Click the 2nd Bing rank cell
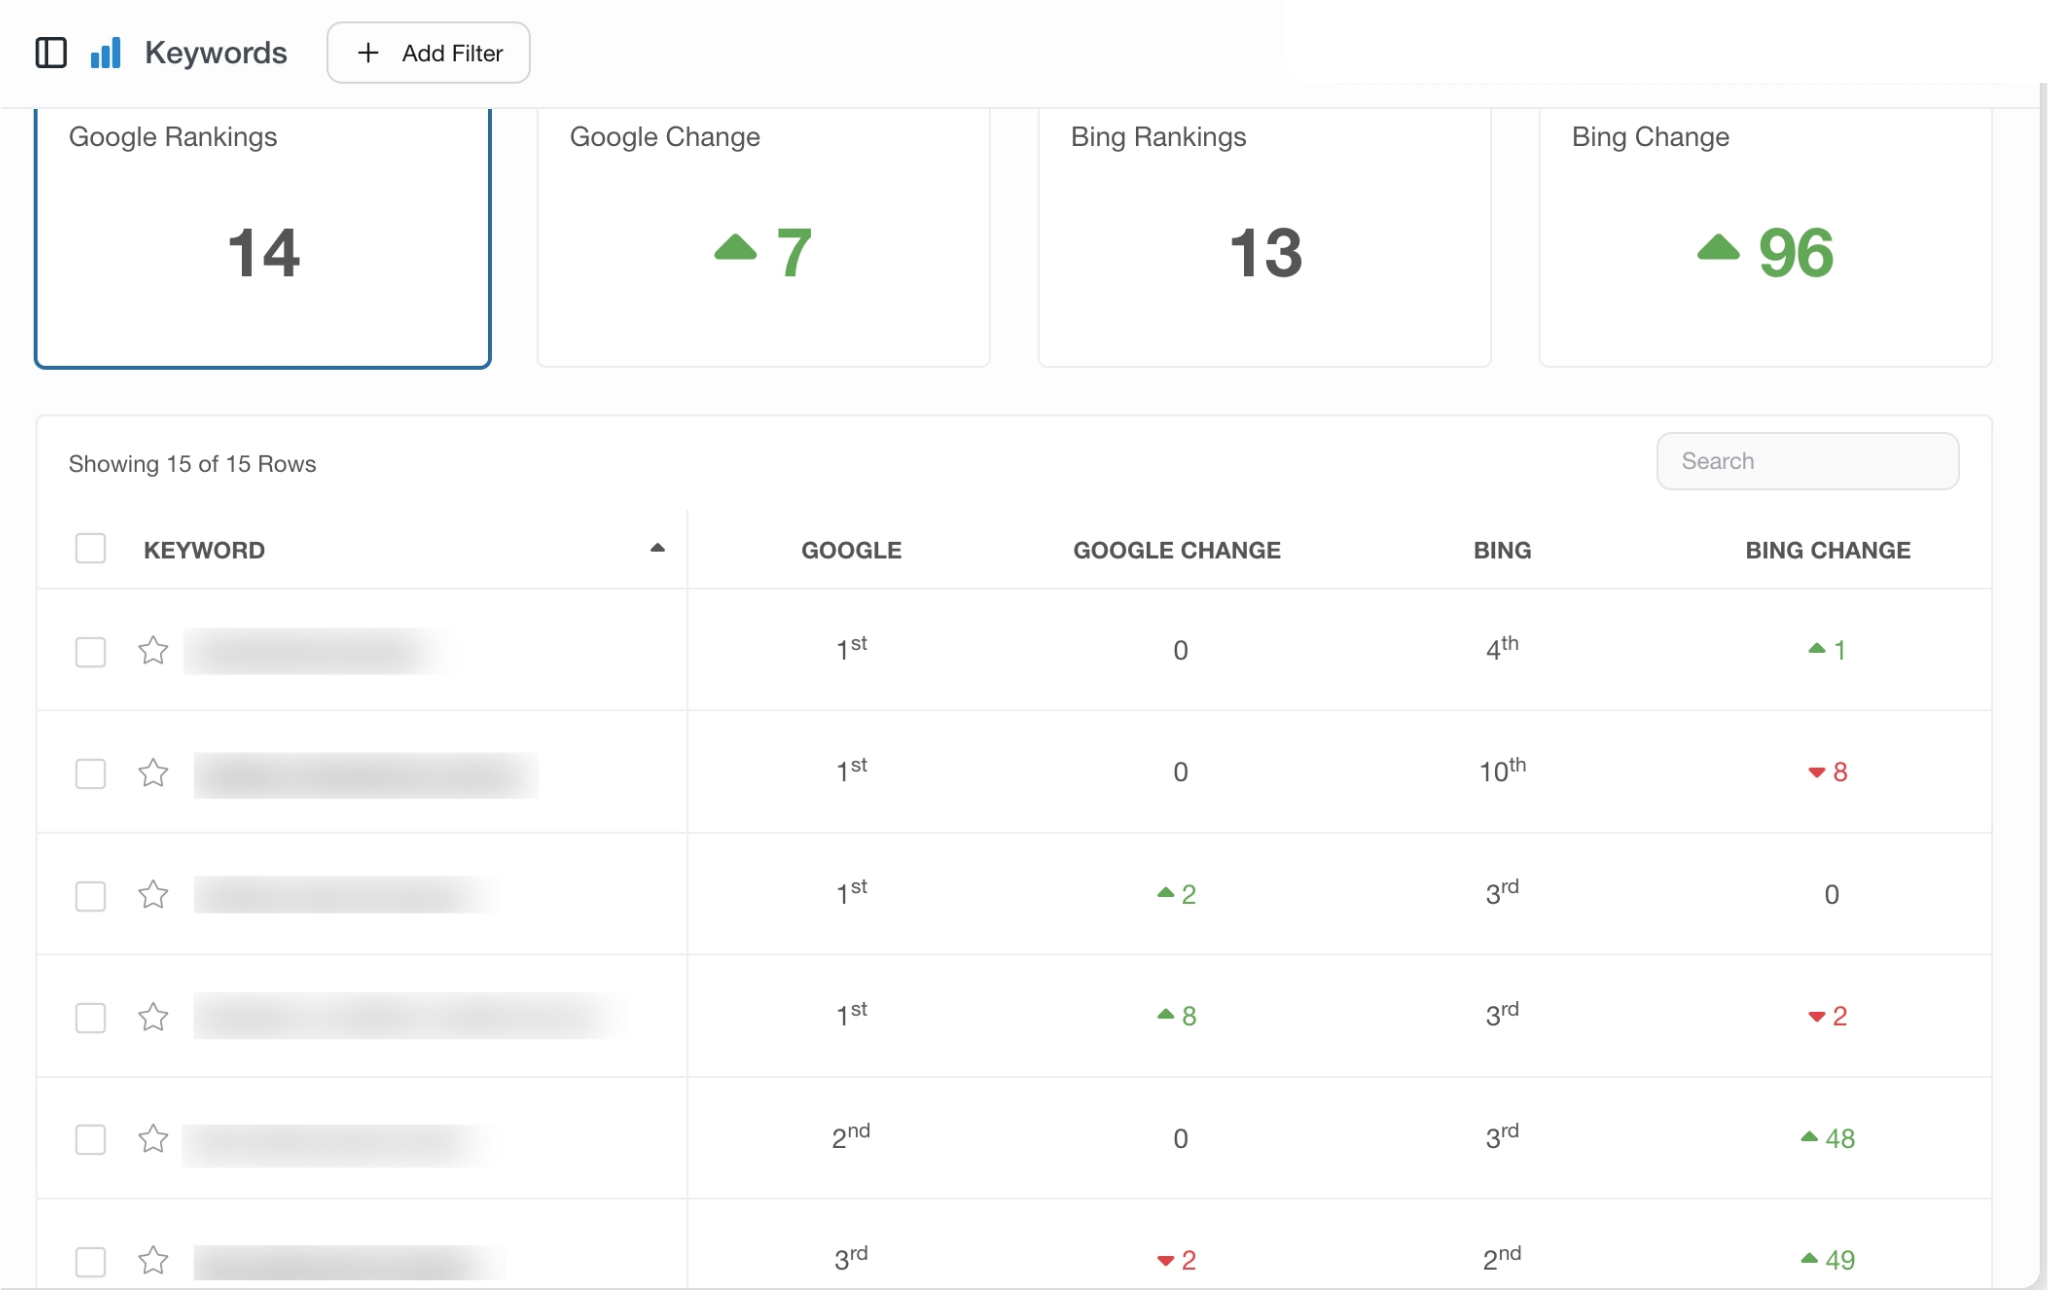The width and height of the screenshot is (2048, 1290). [x=1502, y=1259]
